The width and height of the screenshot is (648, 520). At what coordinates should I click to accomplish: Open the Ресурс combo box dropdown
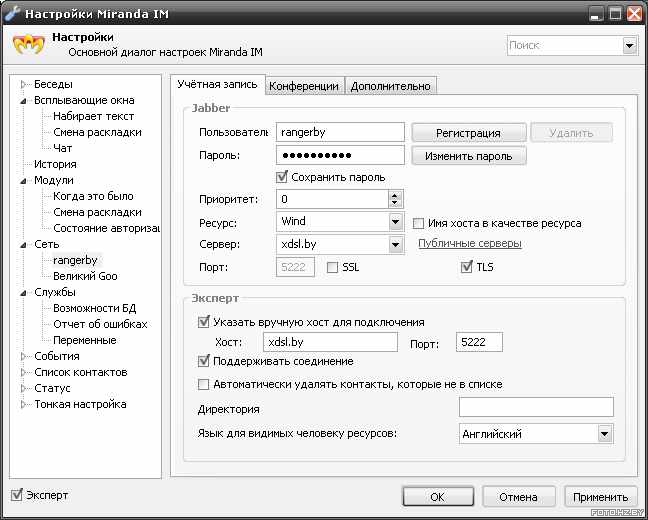click(395, 222)
